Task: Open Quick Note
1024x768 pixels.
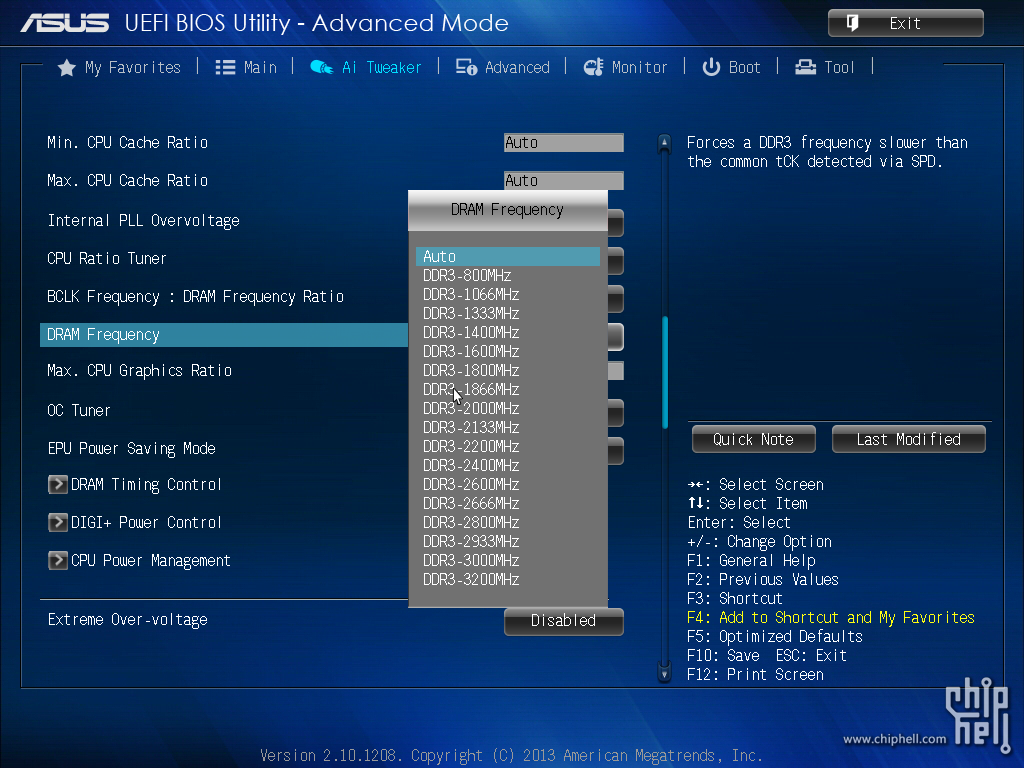Action: coord(754,440)
